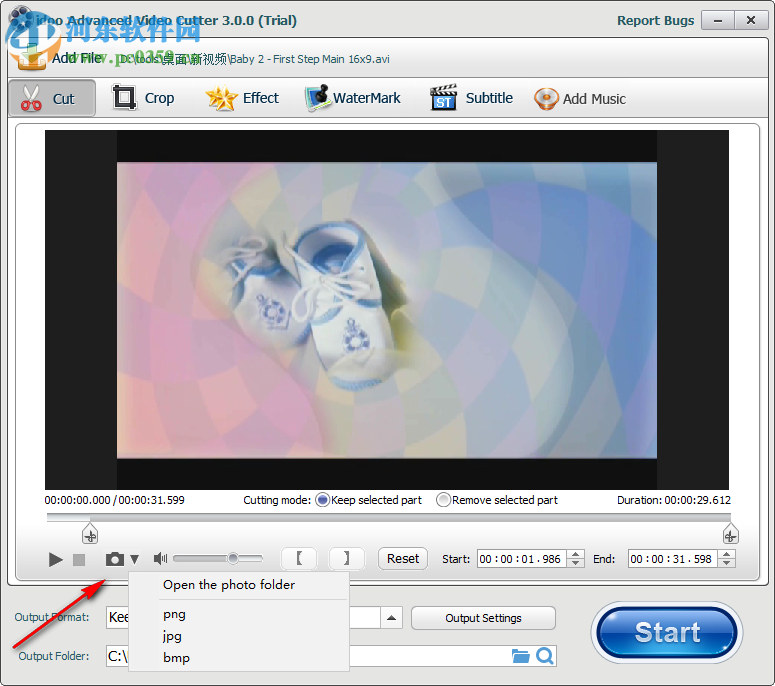Switch to the Effect tab
Image resolution: width=775 pixels, height=686 pixels.
coord(242,98)
